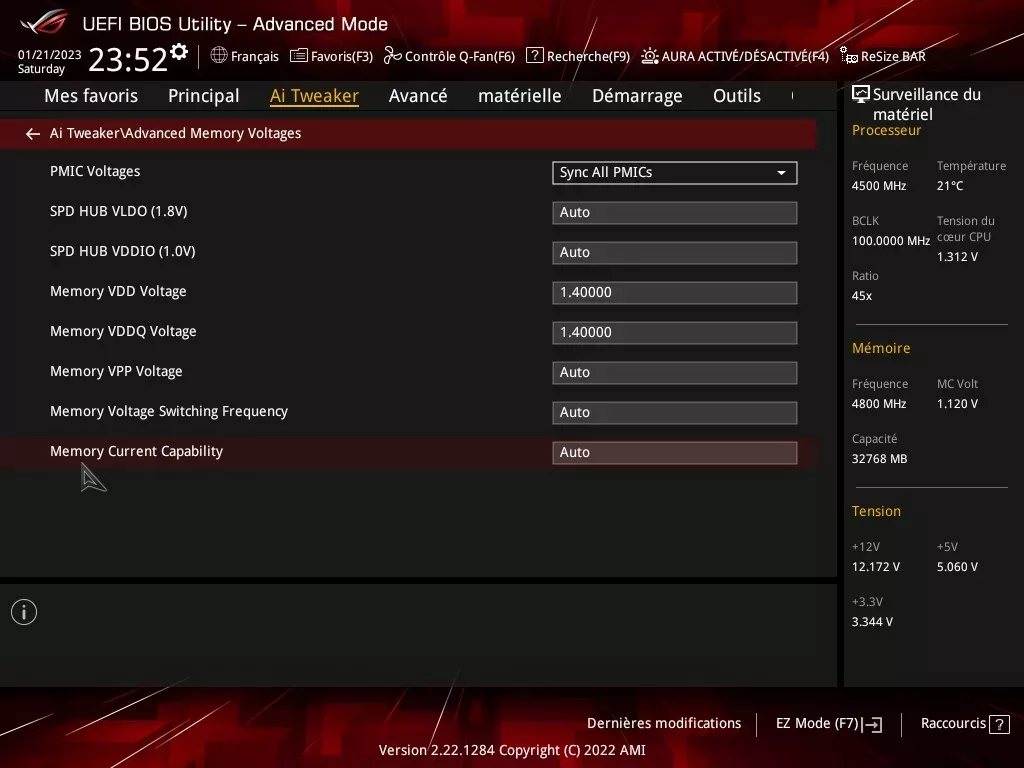1024x768 pixels.
Task: Open the Memory Current Capability selector
Action: (674, 452)
